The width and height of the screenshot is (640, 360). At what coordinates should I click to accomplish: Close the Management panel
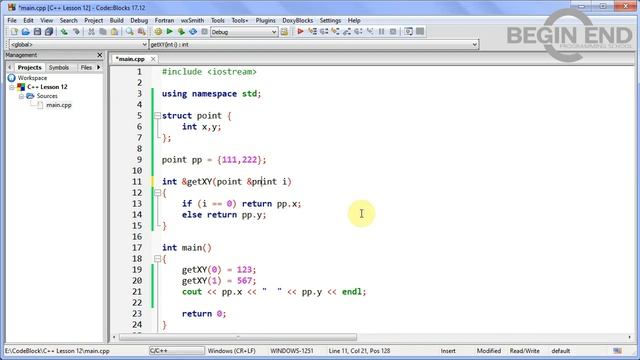tap(100, 55)
